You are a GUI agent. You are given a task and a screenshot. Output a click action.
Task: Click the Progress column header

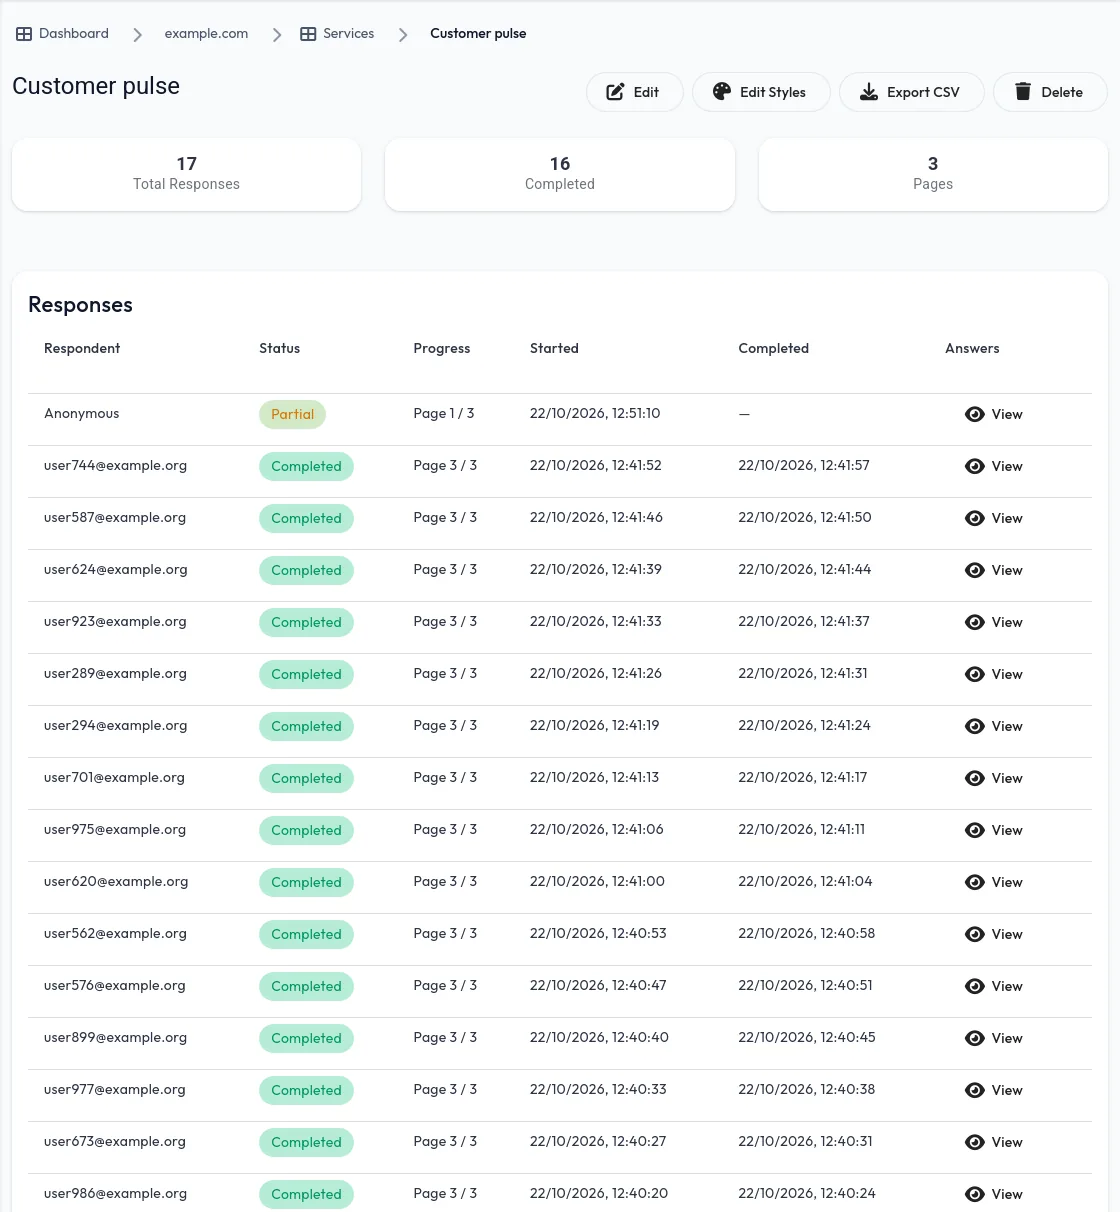pyautogui.click(x=442, y=348)
